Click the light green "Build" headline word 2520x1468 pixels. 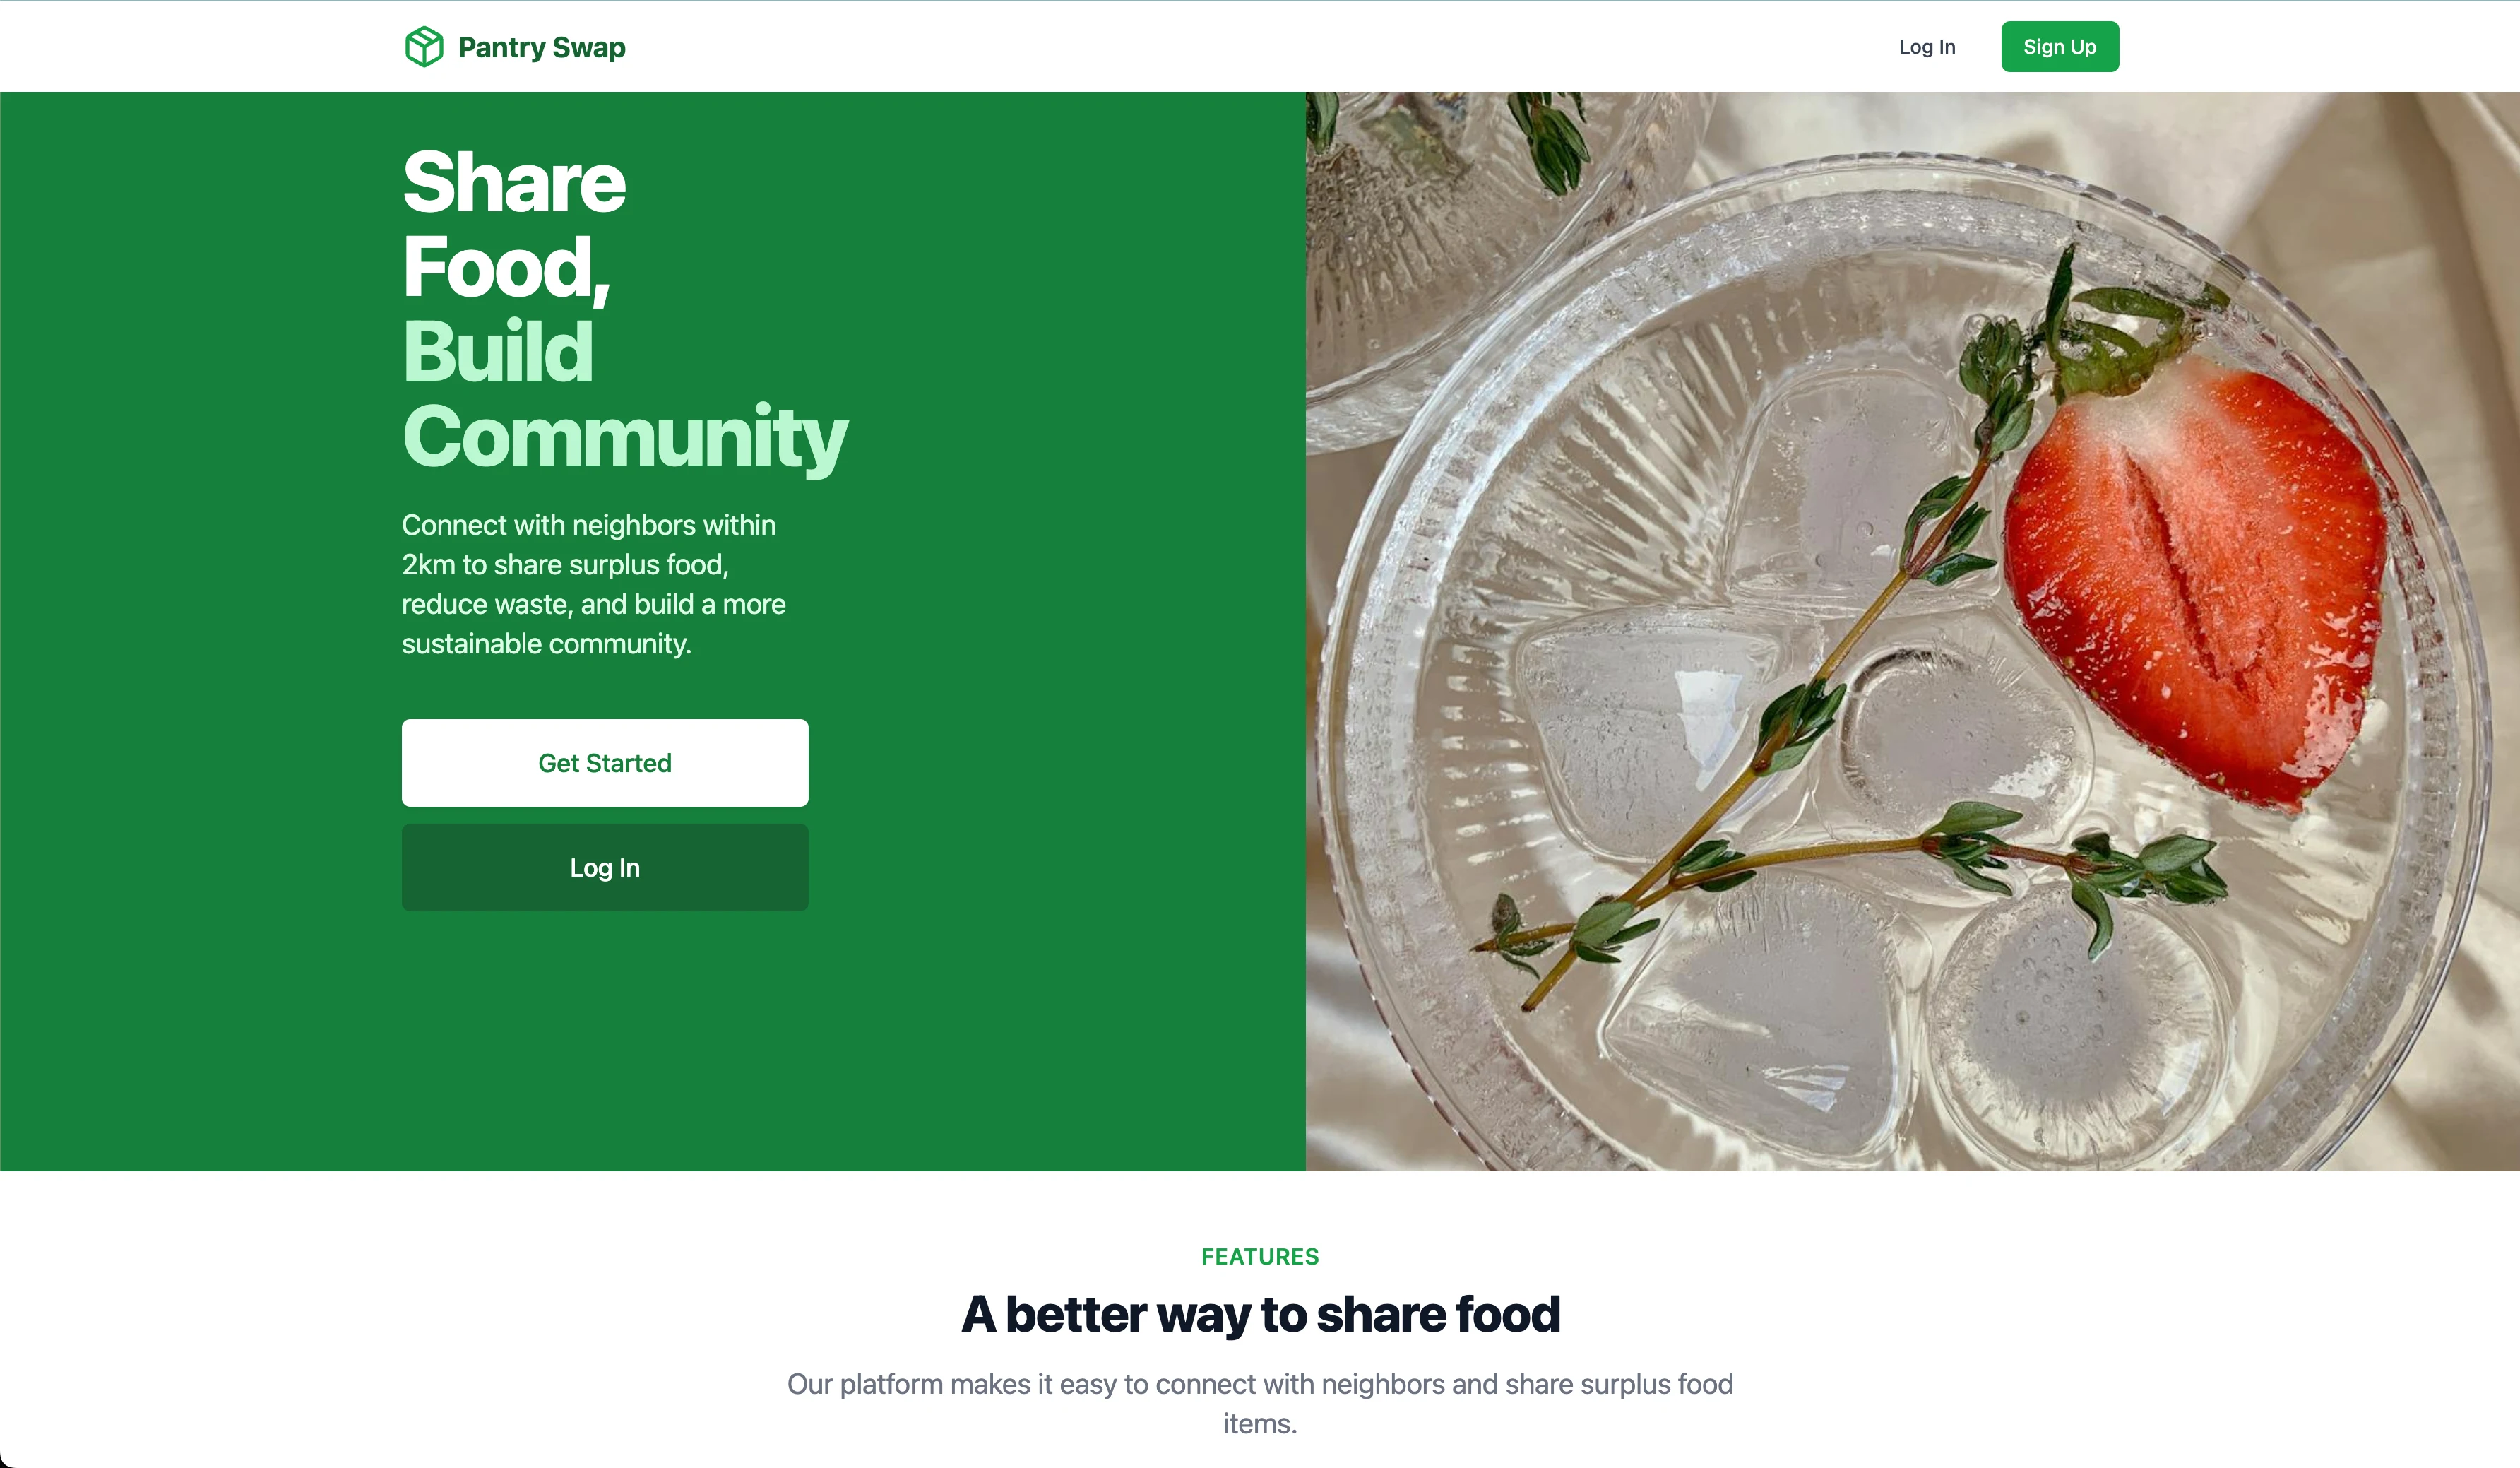(x=498, y=352)
